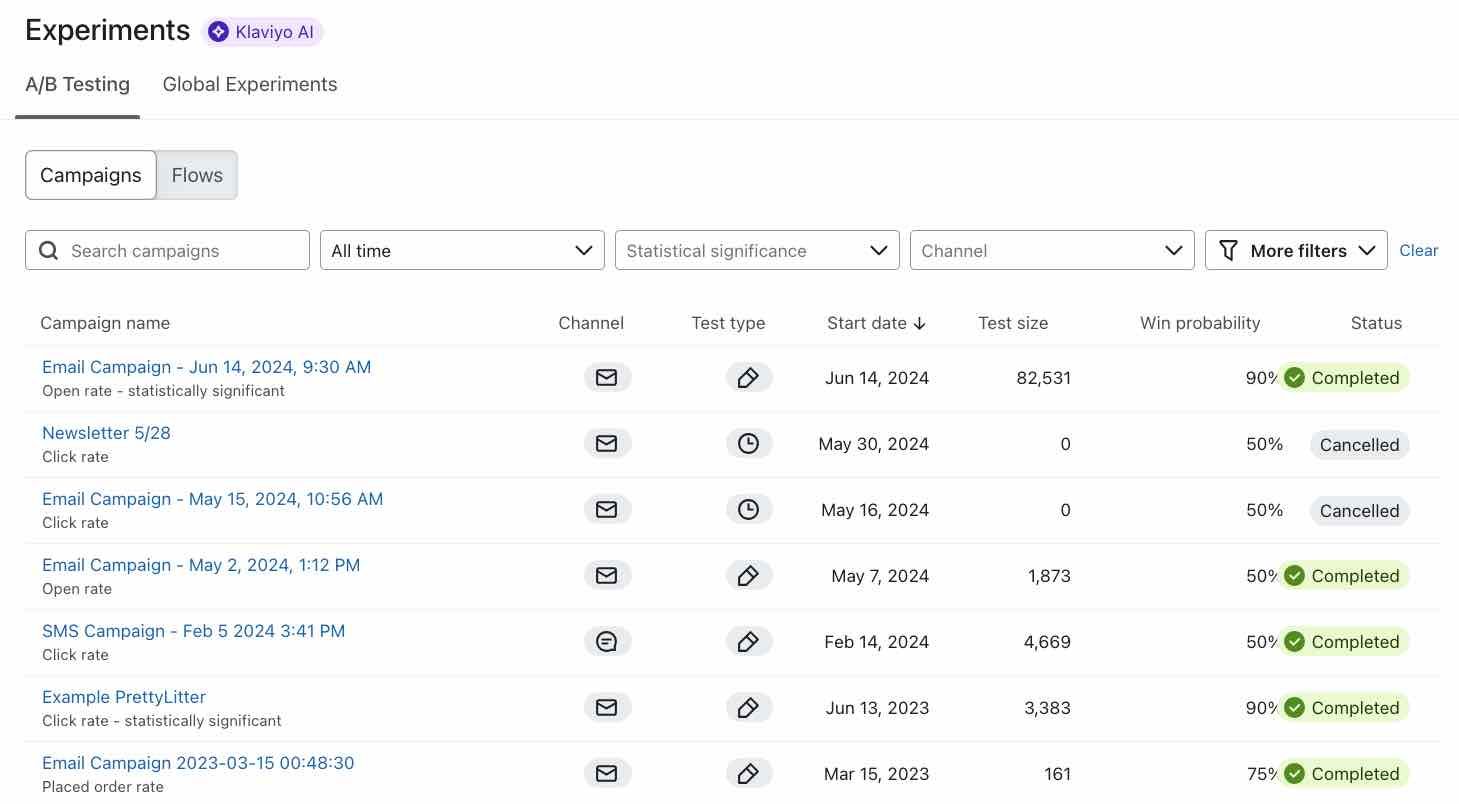Click the clock send-time test icon for Newsletter 5/28
1459x804 pixels.
[749, 443]
